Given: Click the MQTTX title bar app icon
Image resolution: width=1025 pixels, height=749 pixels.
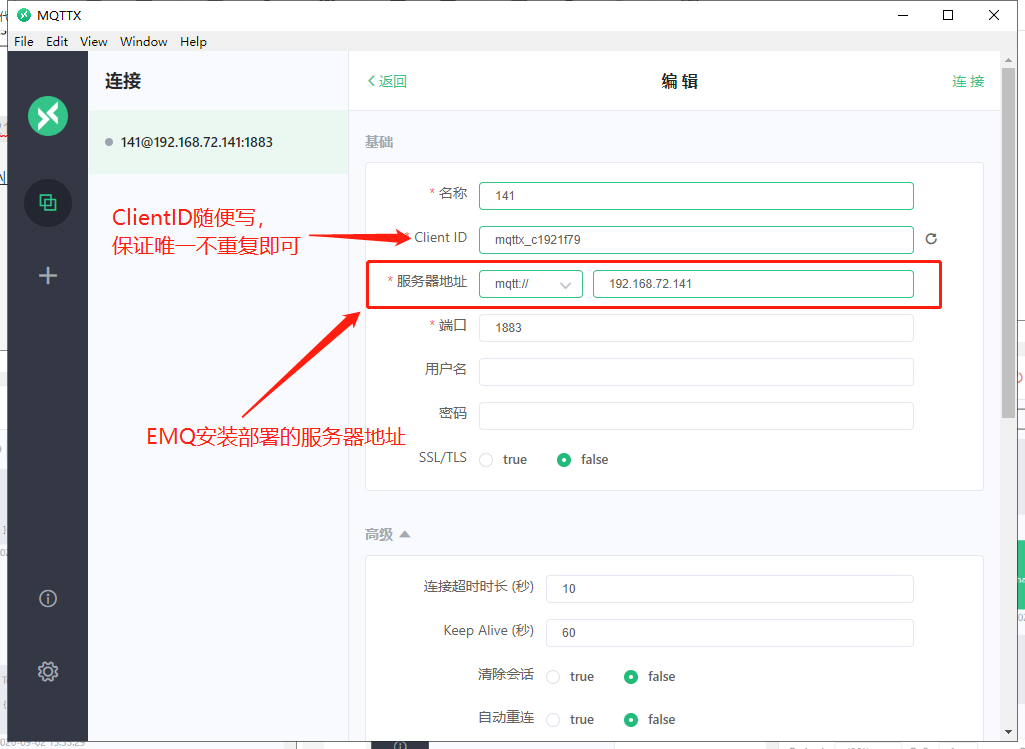Looking at the screenshot, I should [x=24, y=15].
